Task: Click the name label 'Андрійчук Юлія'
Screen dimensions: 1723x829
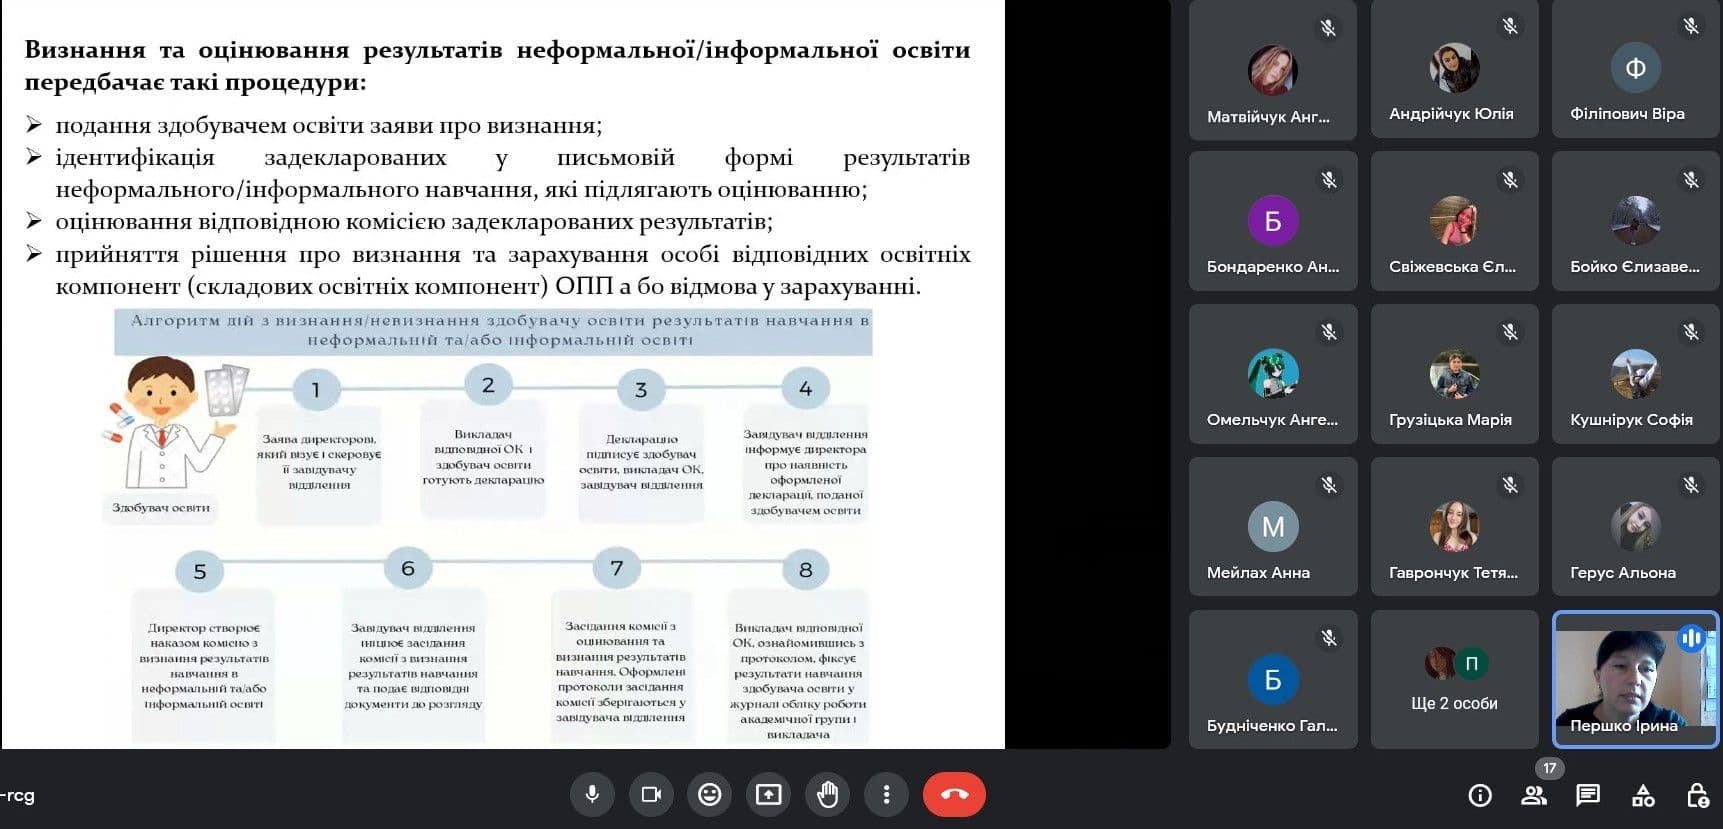Action: pyautogui.click(x=1451, y=114)
